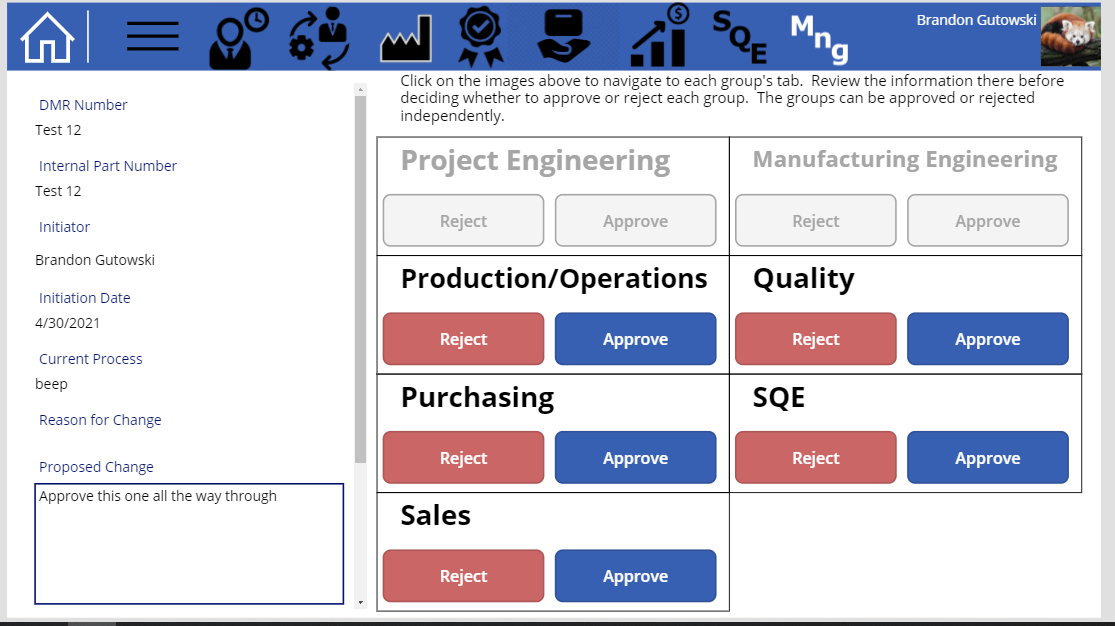1115x626 pixels.
Task: Reject the Production/Operations group
Action: pyautogui.click(x=463, y=339)
